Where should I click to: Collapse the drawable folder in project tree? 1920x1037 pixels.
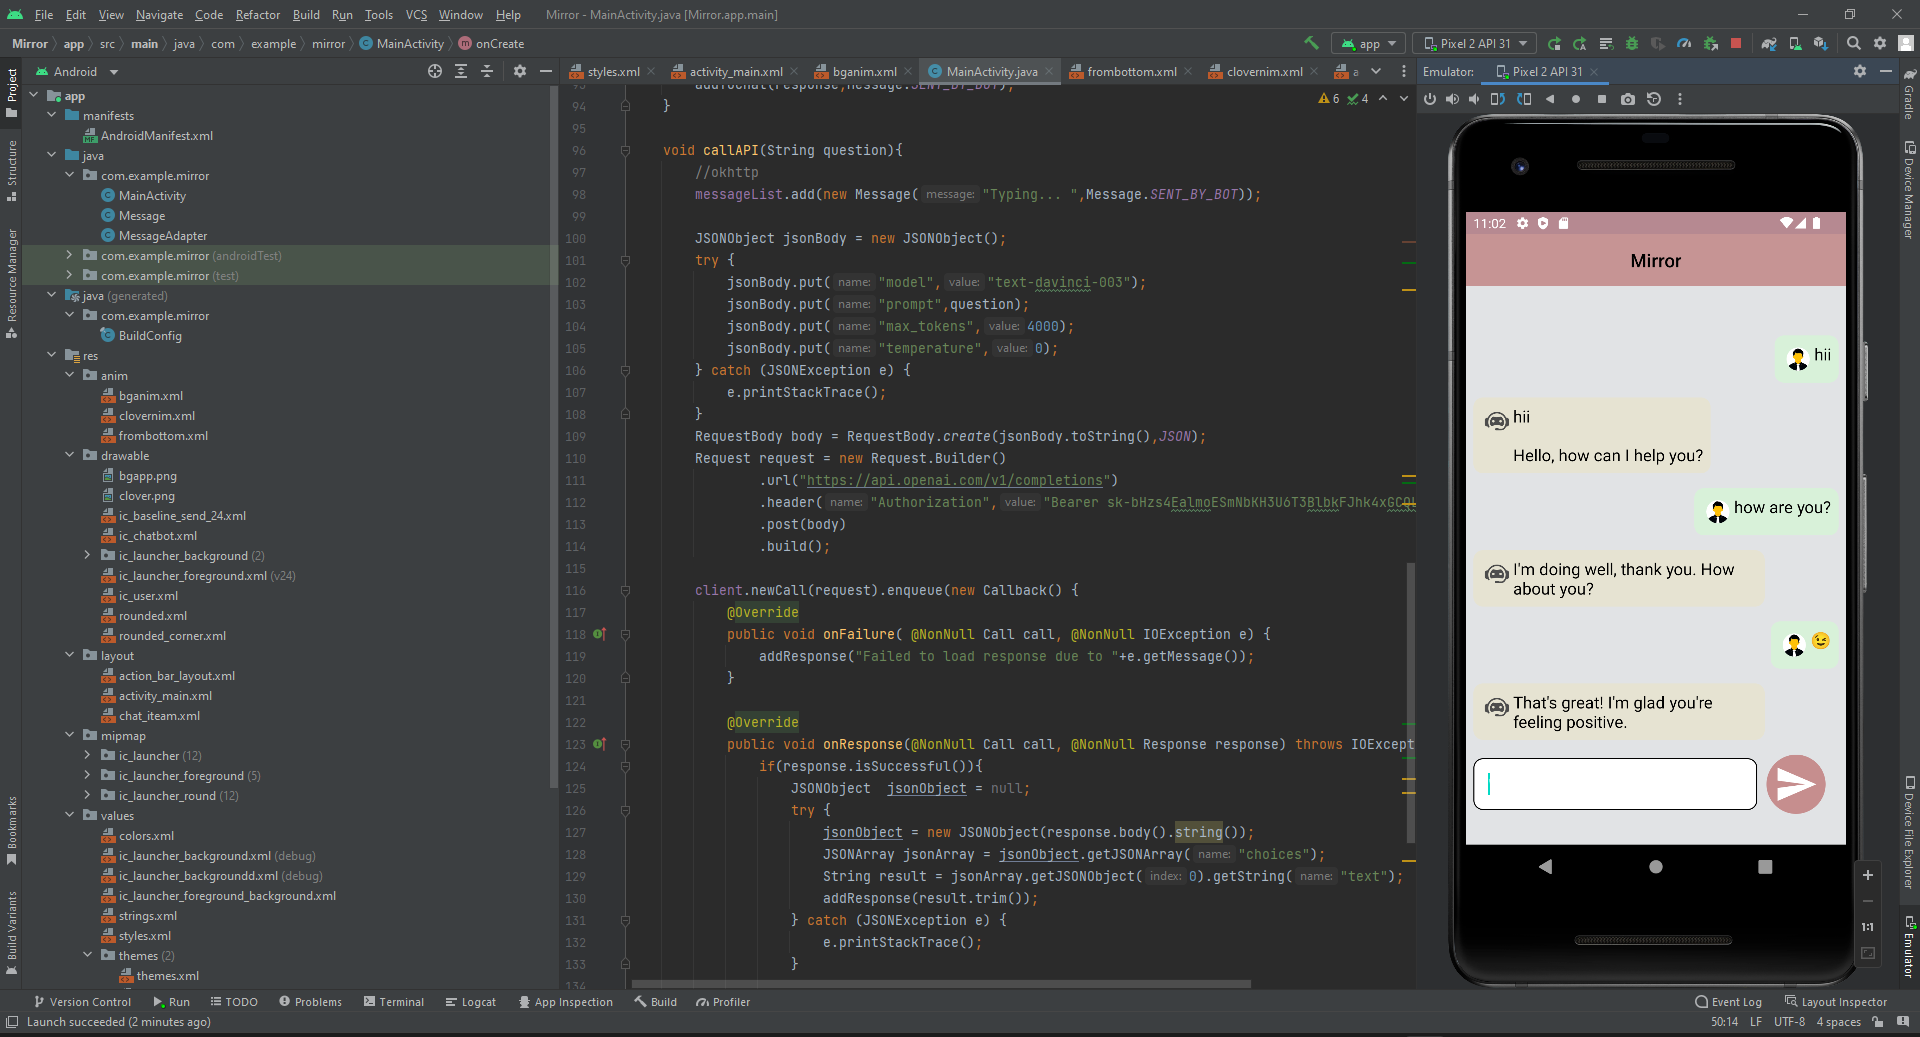[x=70, y=456]
